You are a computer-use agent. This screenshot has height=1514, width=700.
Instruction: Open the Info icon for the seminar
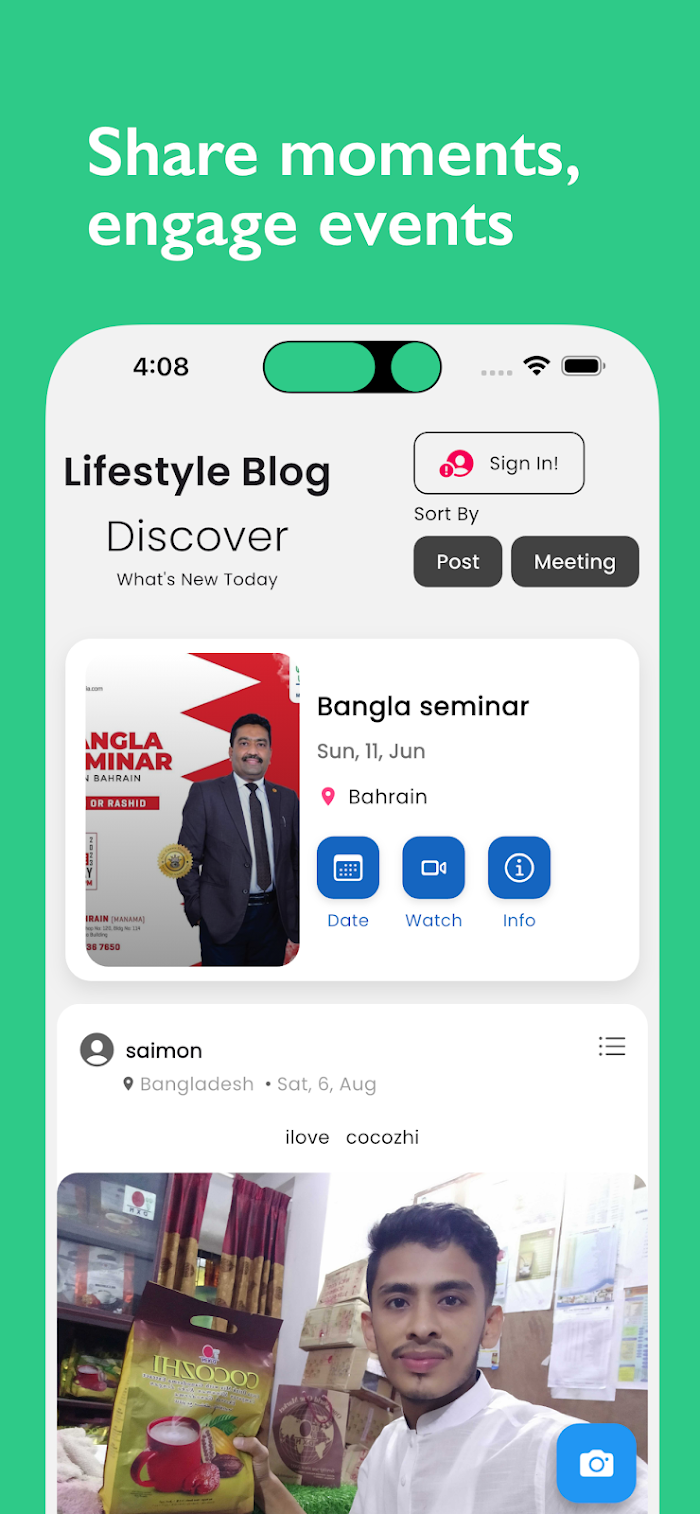519,868
